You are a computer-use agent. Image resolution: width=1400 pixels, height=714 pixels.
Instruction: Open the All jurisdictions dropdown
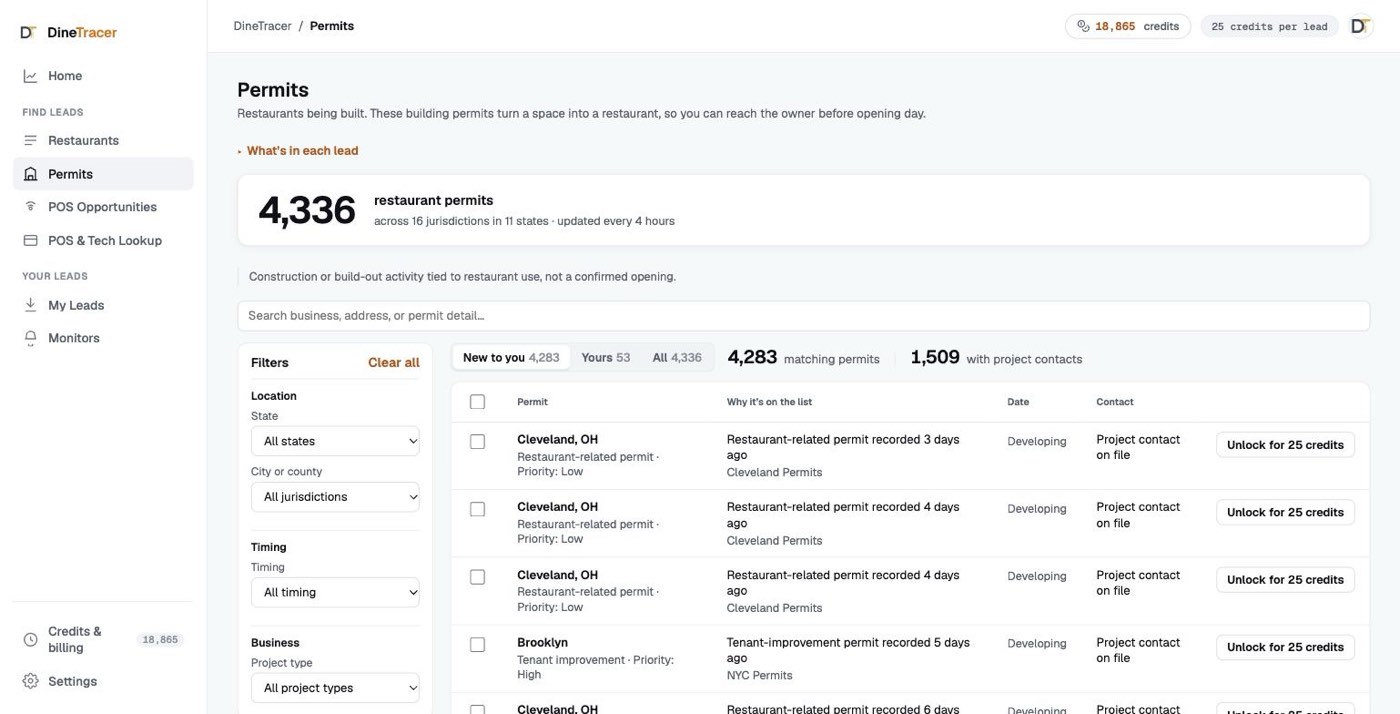335,497
